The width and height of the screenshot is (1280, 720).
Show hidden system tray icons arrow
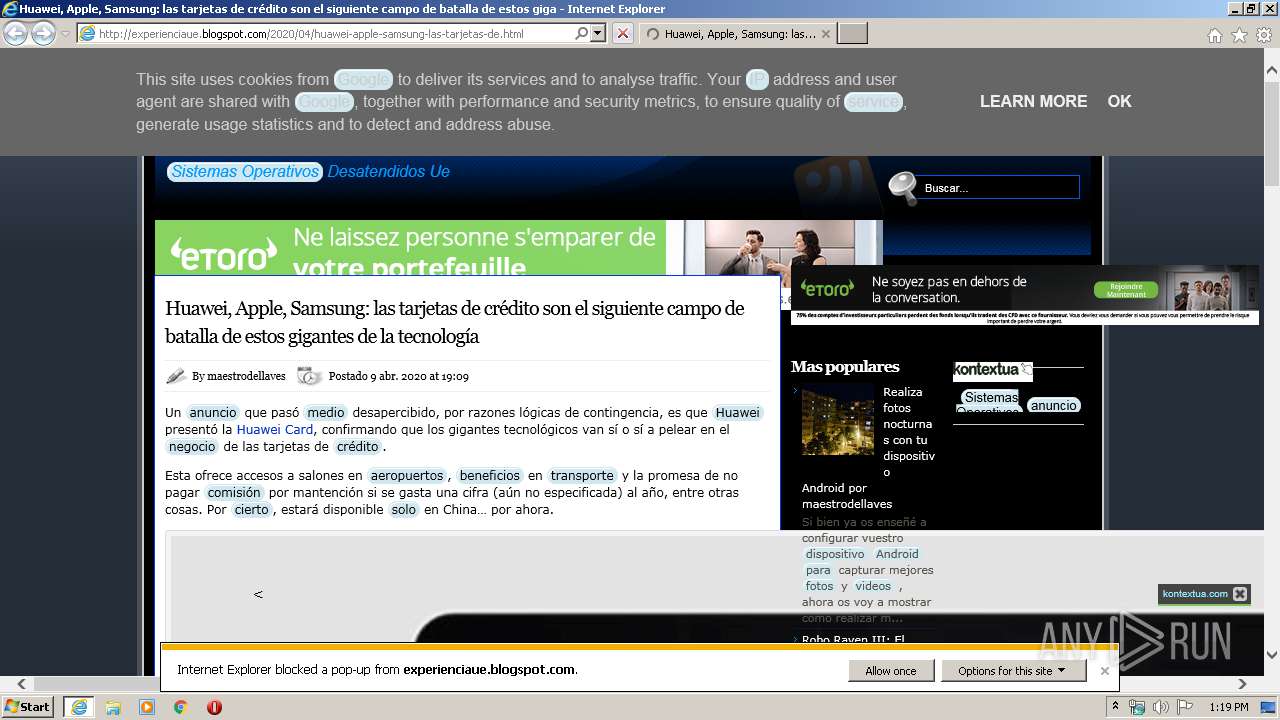pos(1116,707)
